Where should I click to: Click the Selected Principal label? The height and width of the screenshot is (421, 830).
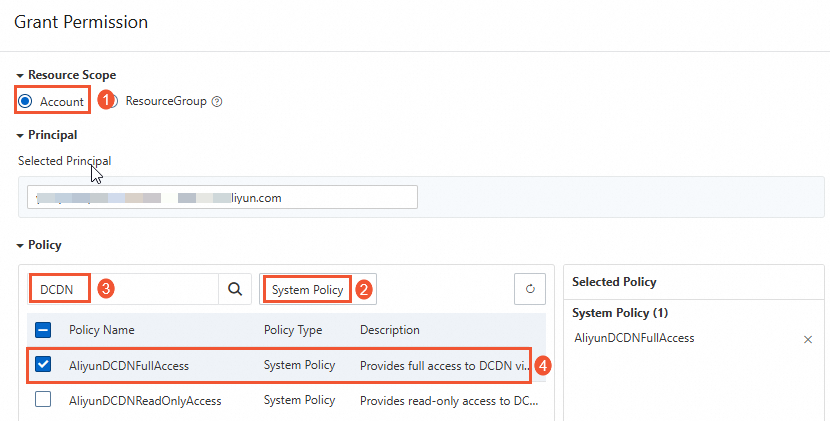[65, 160]
